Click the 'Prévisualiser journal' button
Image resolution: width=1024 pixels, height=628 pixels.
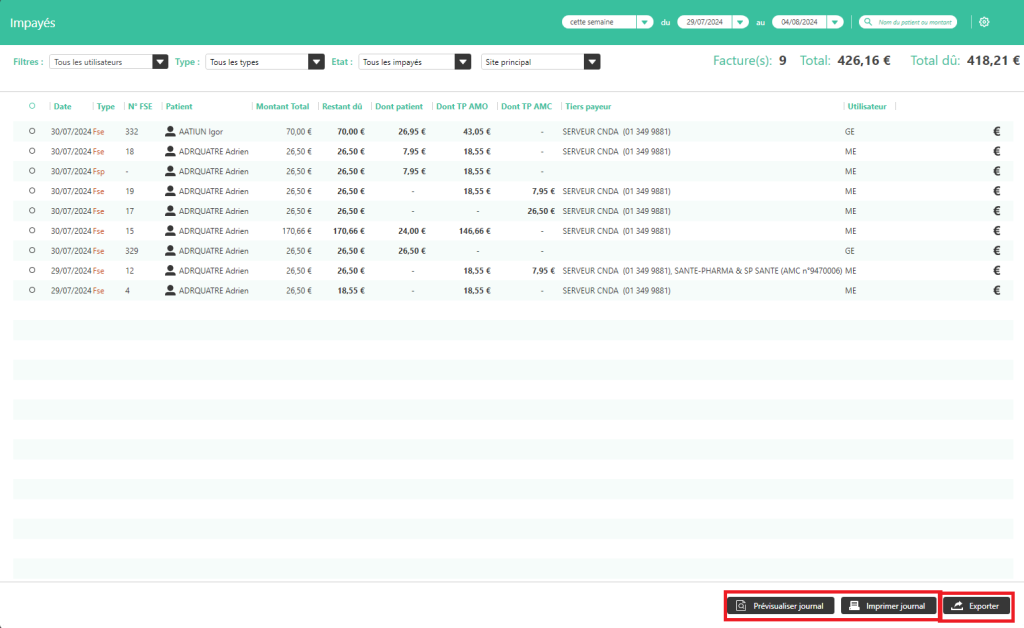[x=780, y=606]
